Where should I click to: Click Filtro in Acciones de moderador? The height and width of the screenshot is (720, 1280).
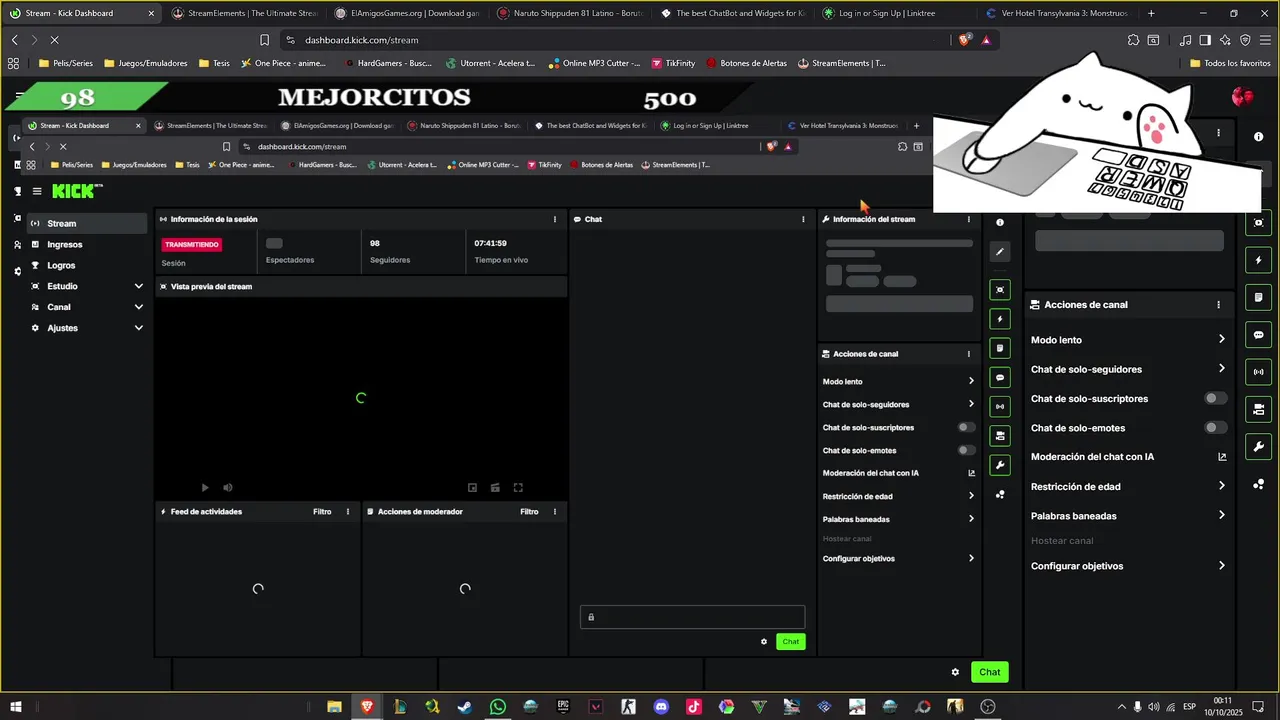529,512
